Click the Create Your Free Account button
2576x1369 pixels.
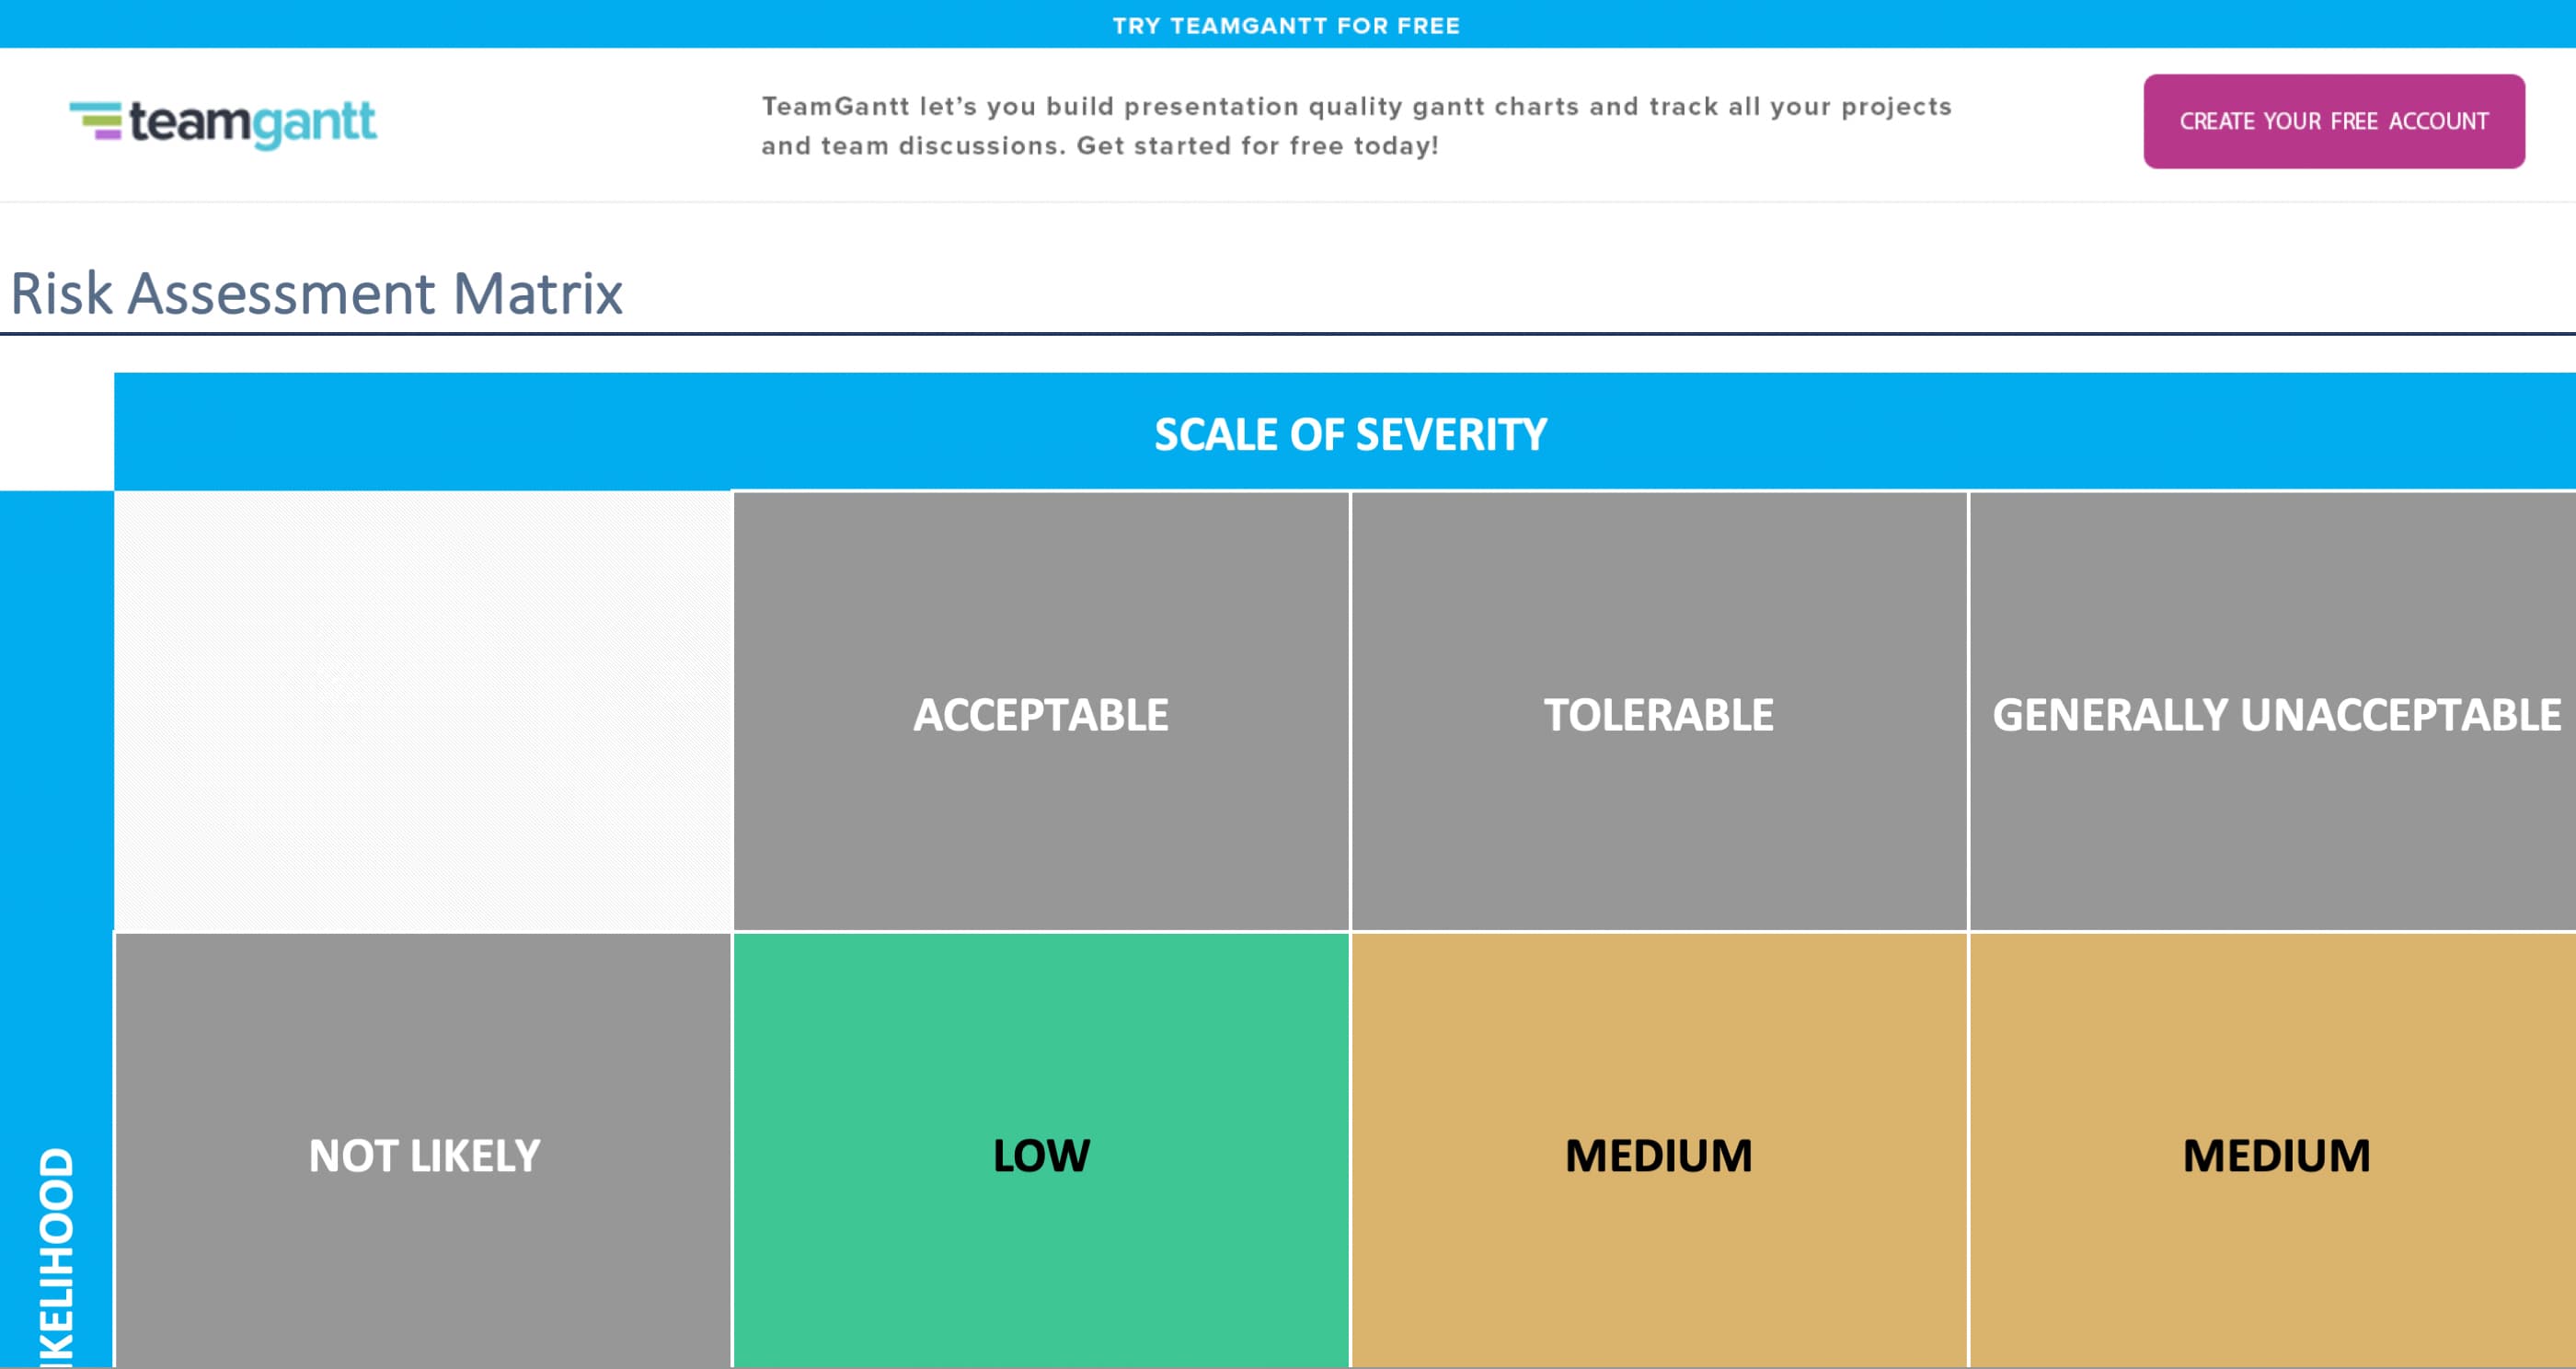[2333, 121]
